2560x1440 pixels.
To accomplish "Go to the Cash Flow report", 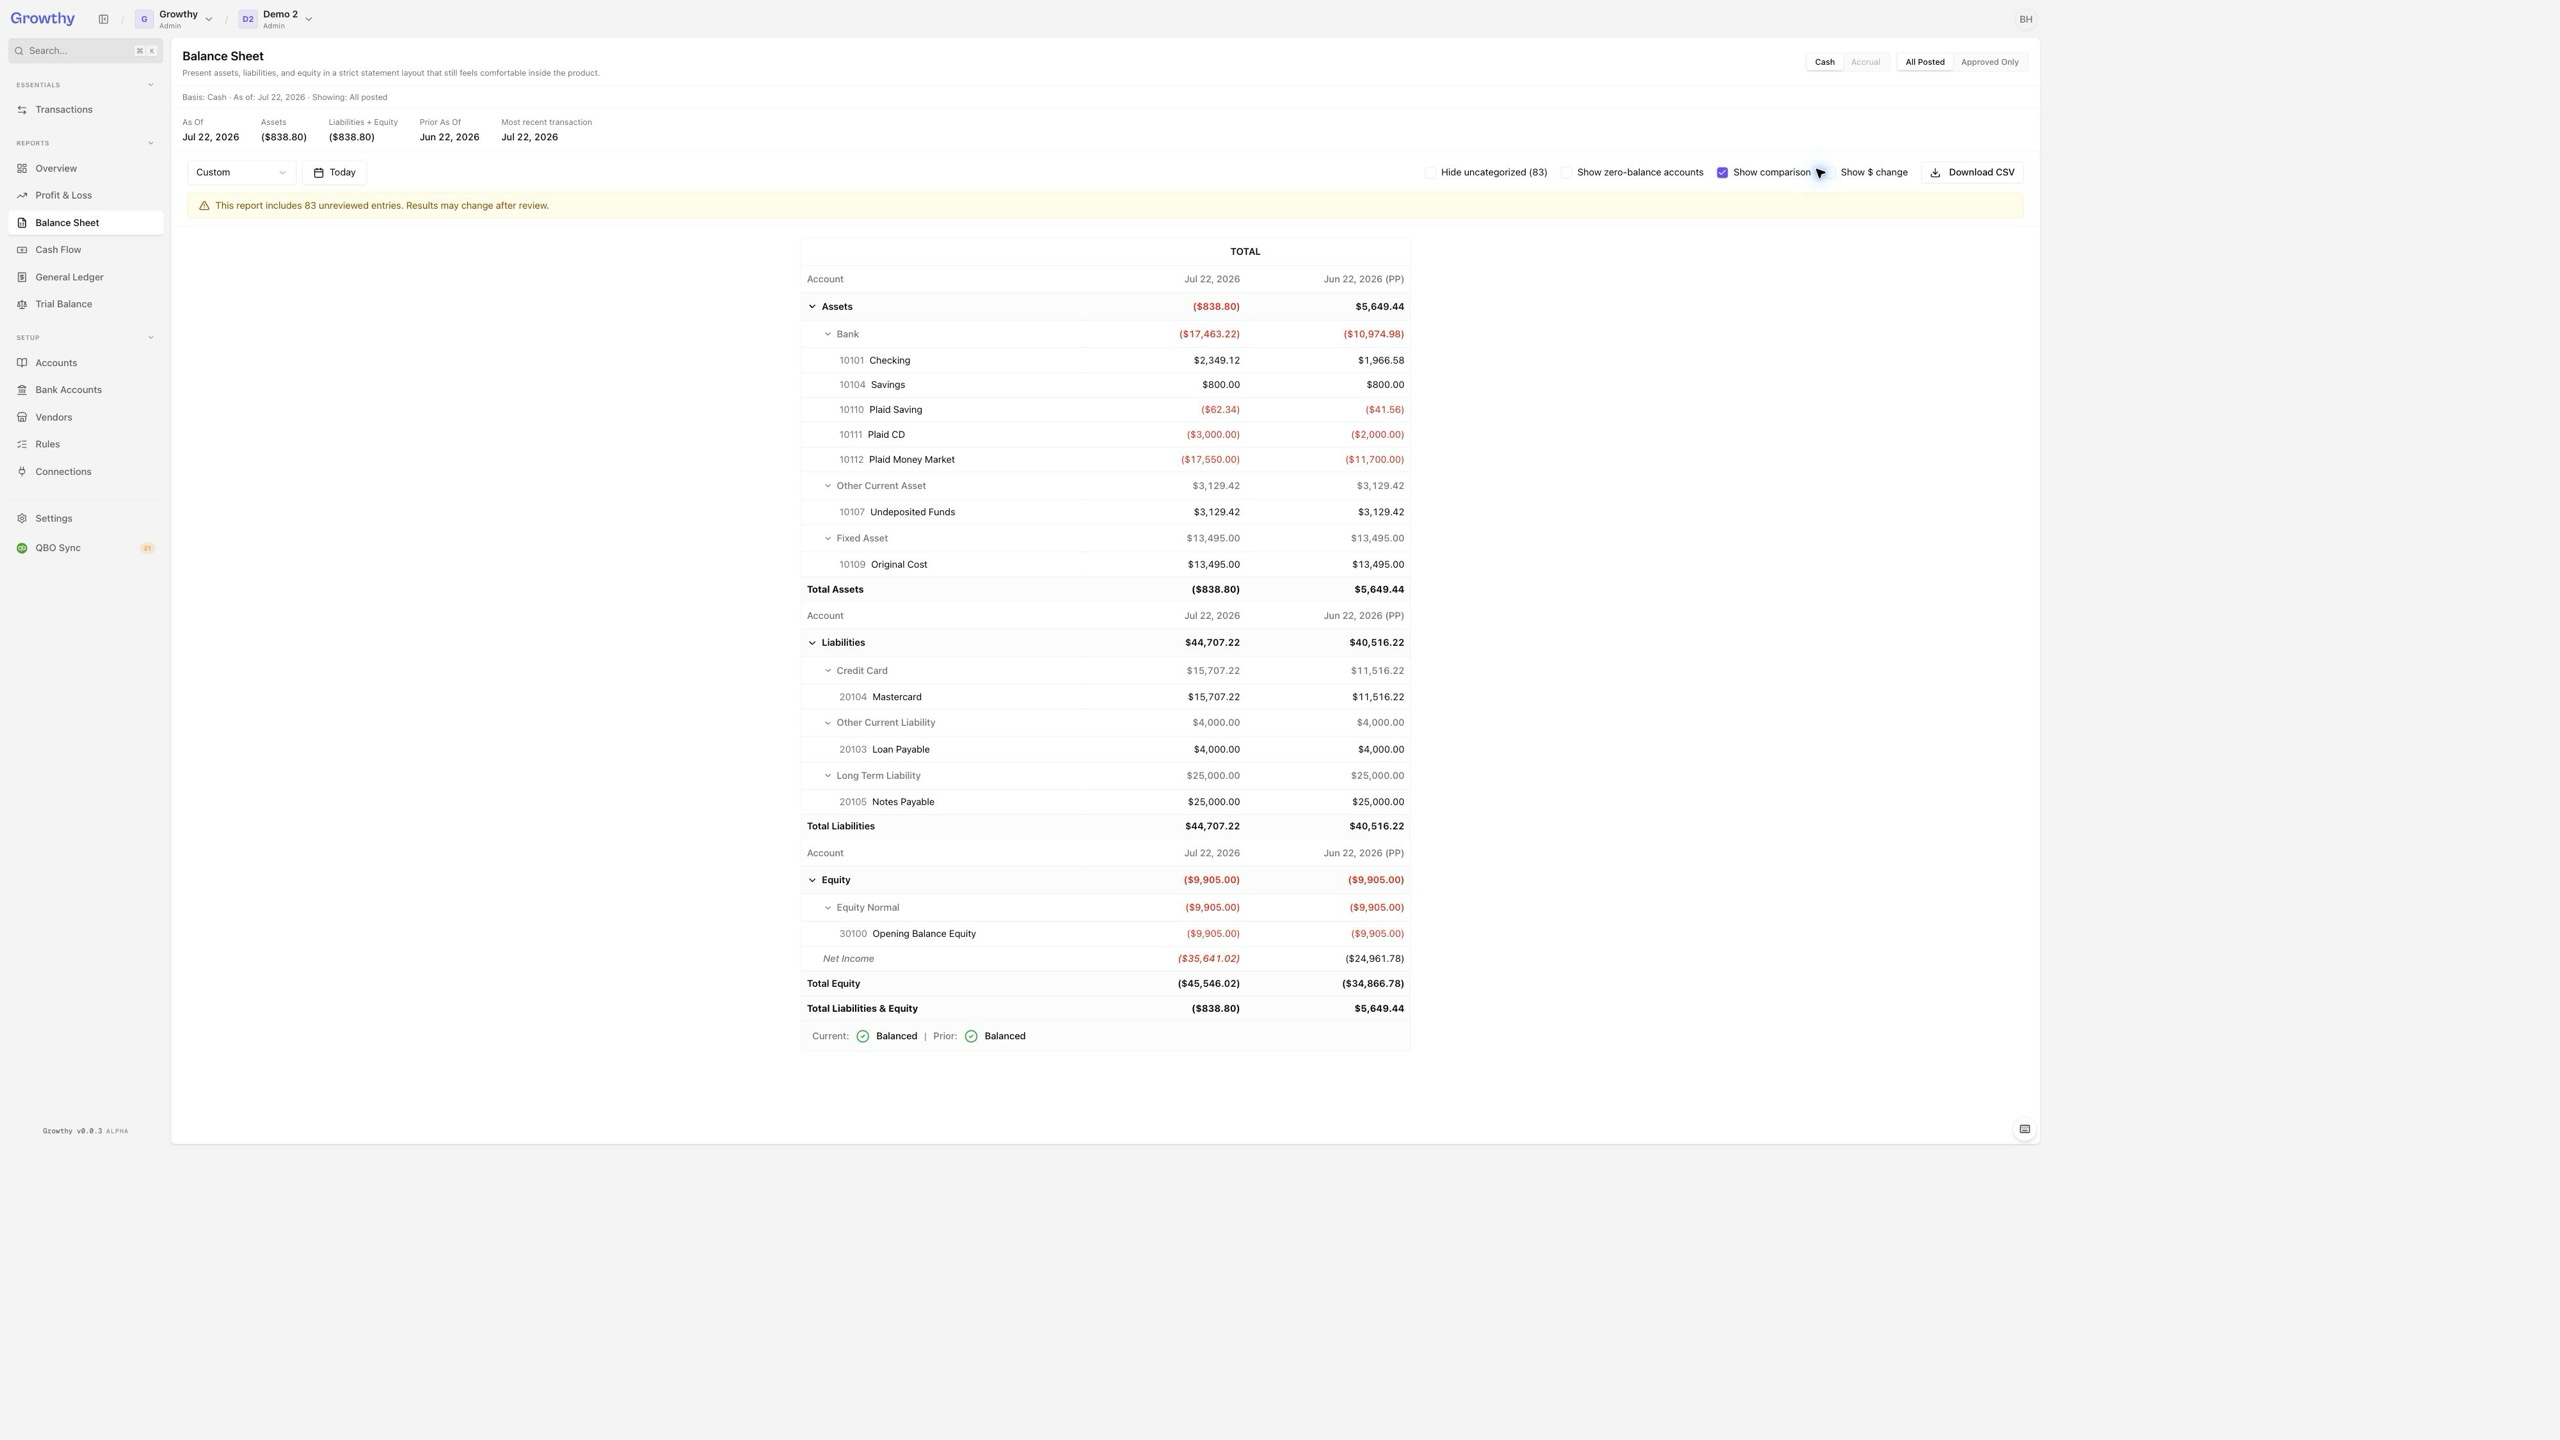I will coord(85,250).
